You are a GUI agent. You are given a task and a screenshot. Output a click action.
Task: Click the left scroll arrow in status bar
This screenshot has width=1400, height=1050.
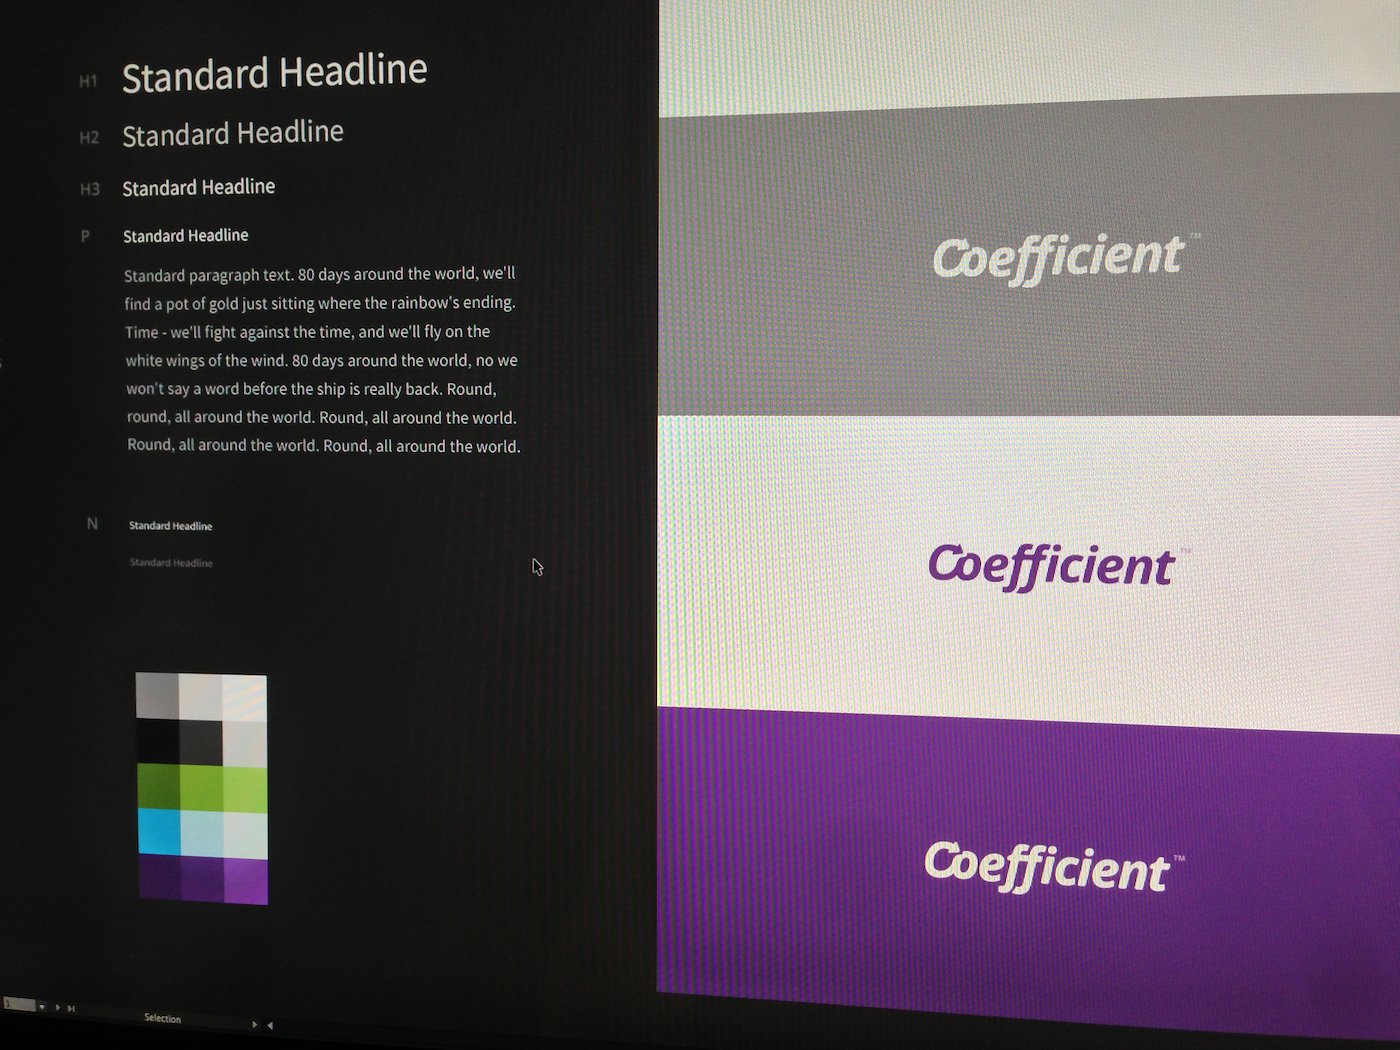pyautogui.click(x=269, y=1025)
